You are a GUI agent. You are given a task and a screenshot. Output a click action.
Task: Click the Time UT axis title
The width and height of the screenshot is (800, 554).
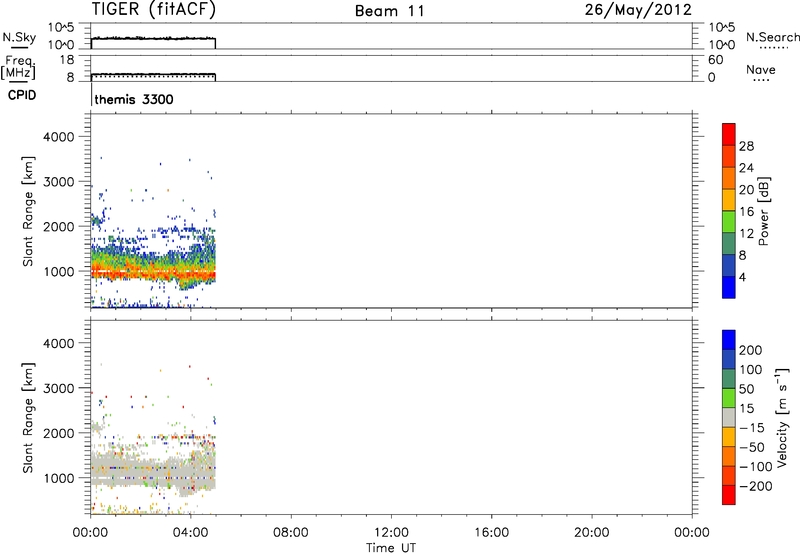391,548
